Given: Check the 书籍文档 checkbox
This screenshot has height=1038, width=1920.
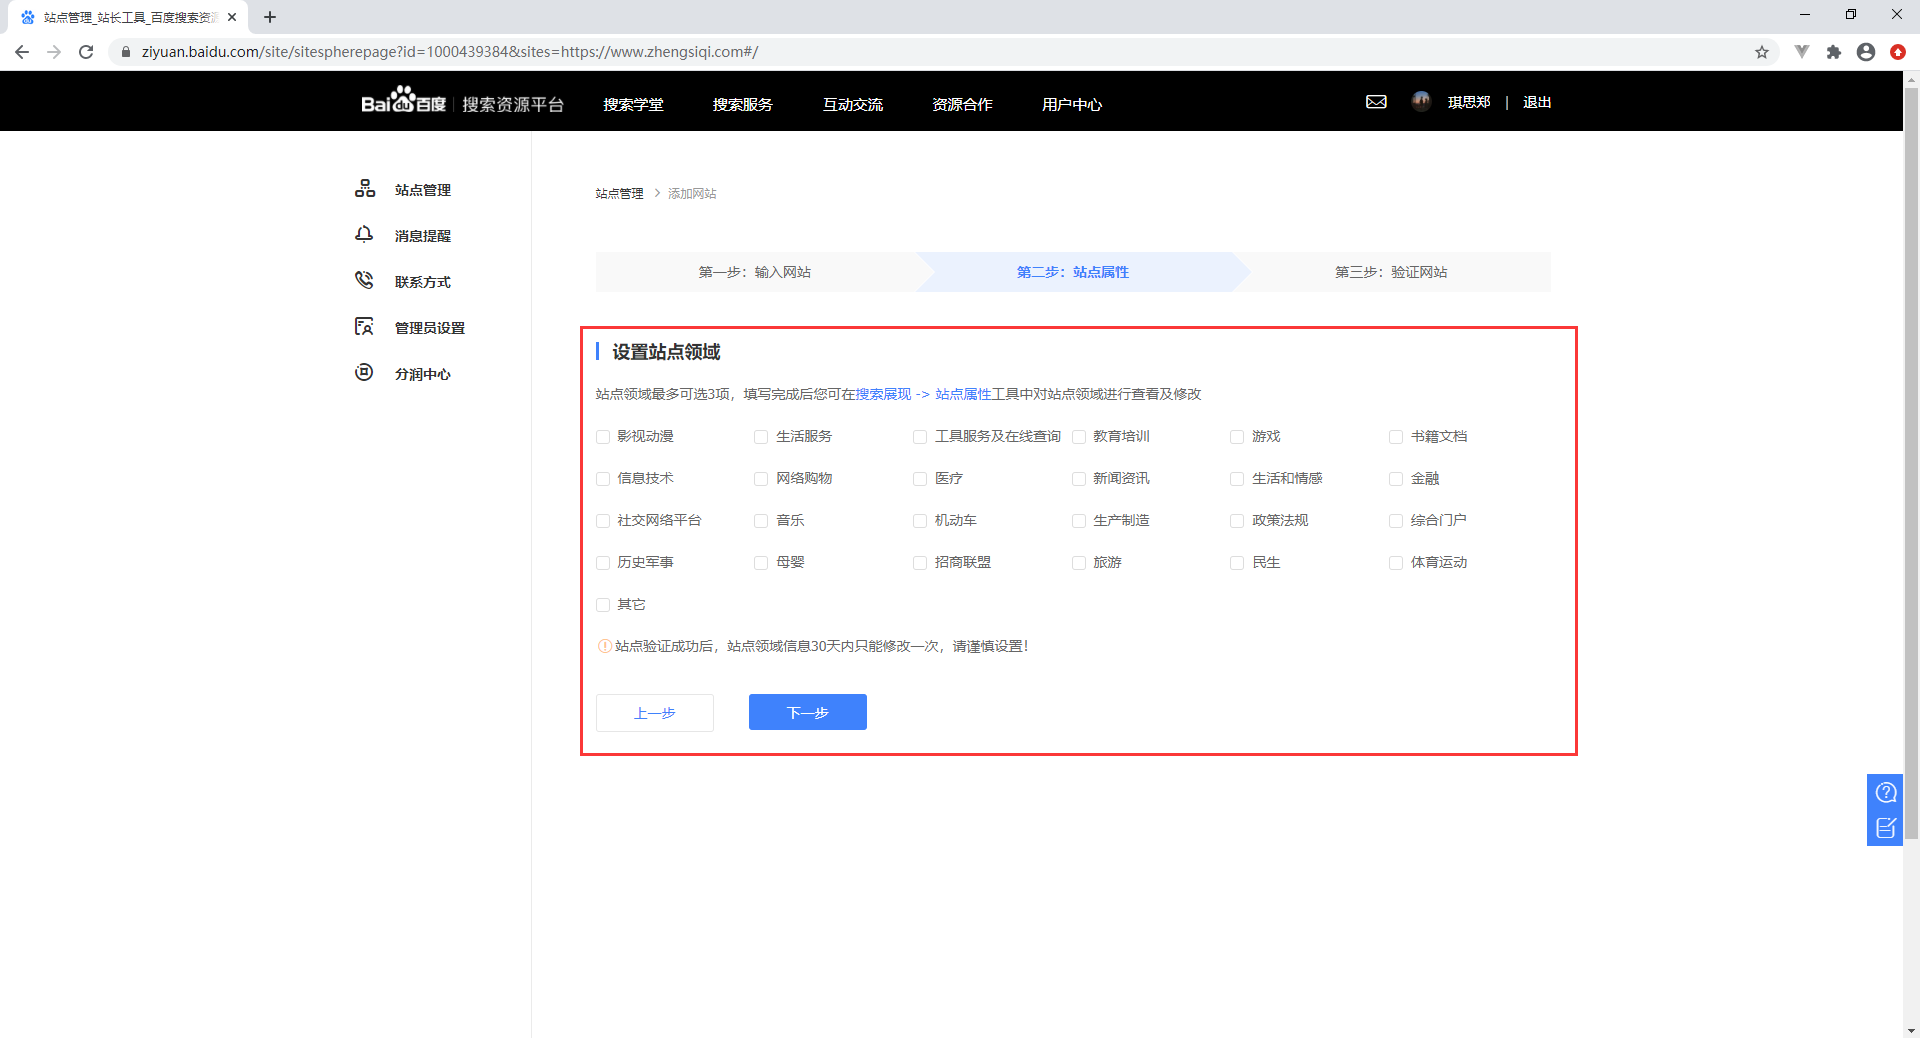Looking at the screenshot, I should 1396,437.
